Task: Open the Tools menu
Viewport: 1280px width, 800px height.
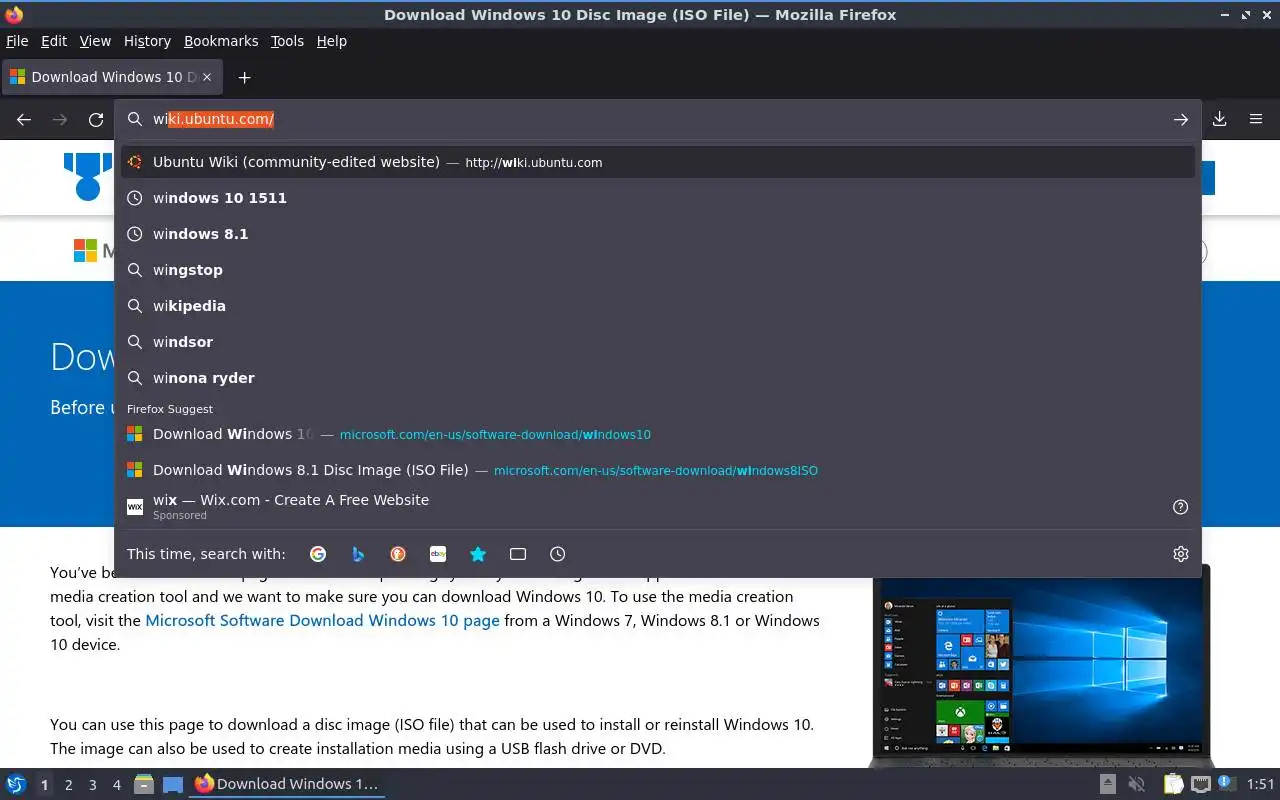Action: click(x=287, y=41)
